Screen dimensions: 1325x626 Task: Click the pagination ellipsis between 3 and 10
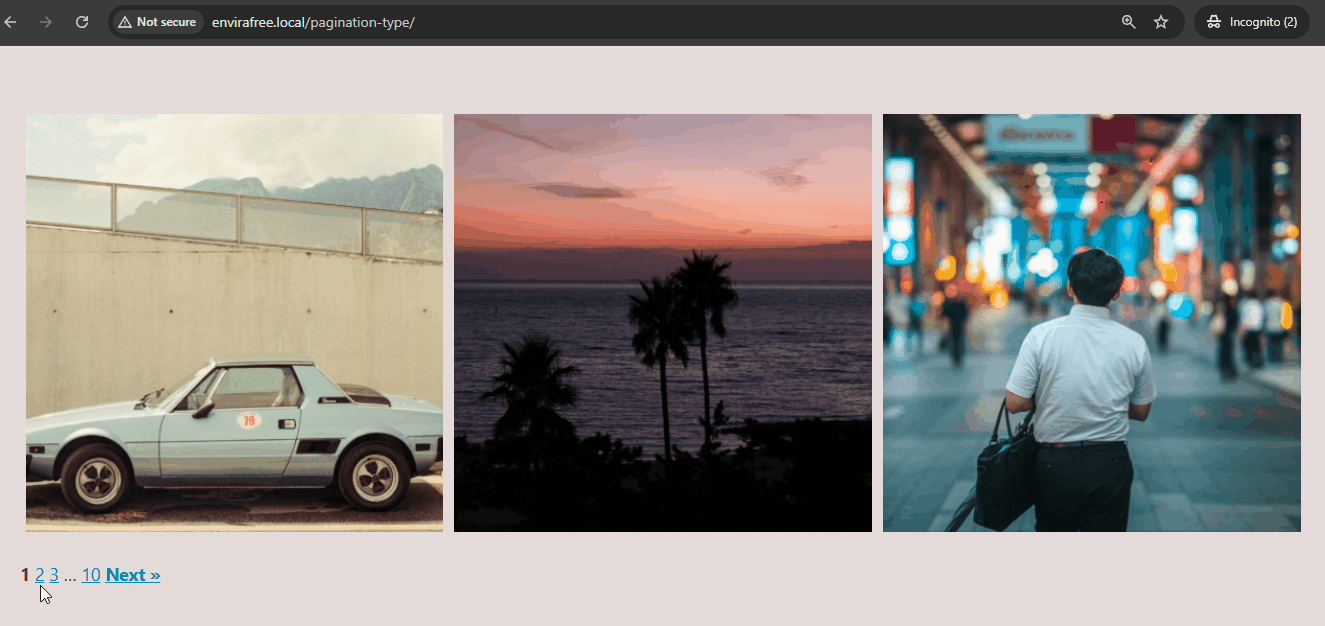pos(70,574)
